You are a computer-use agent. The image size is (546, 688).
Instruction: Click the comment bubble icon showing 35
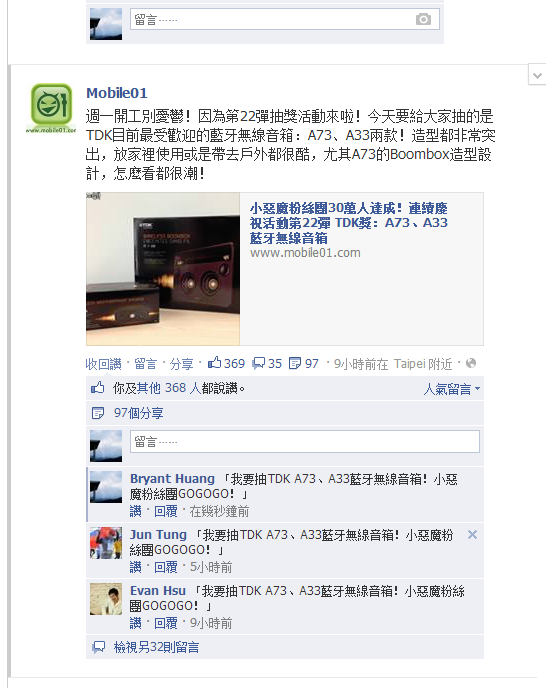[x=258, y=363]
